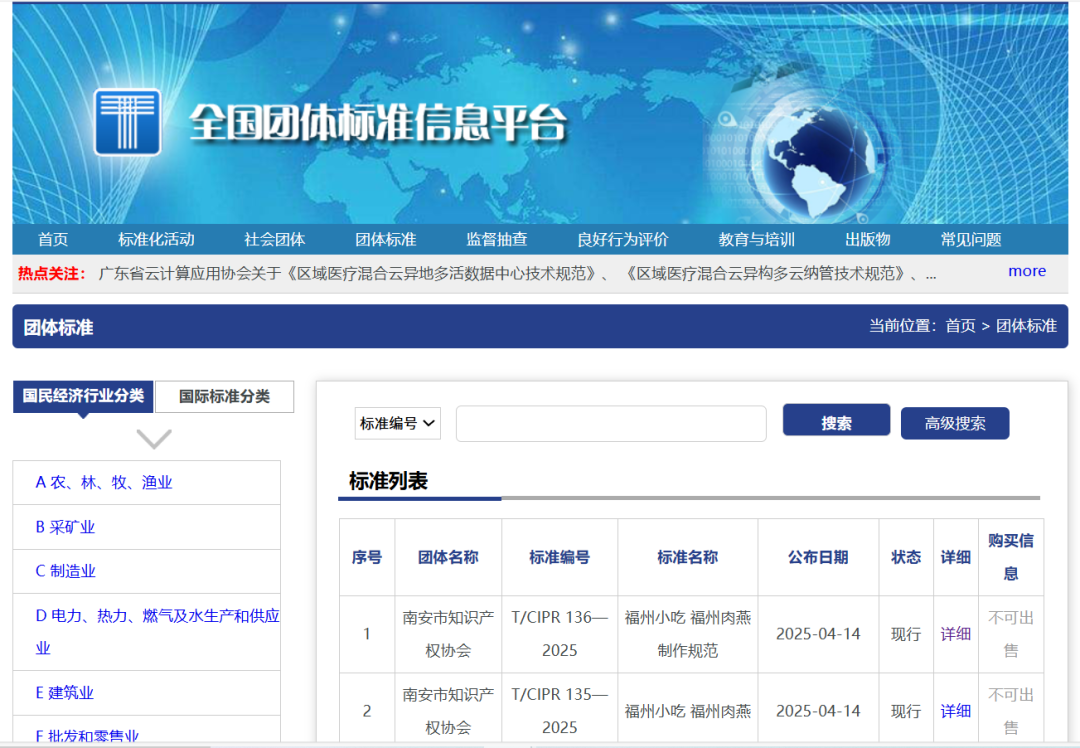1080x748 pixels.
Task: Switch to the 国际标准分类 tab
Action: [224, 396]
